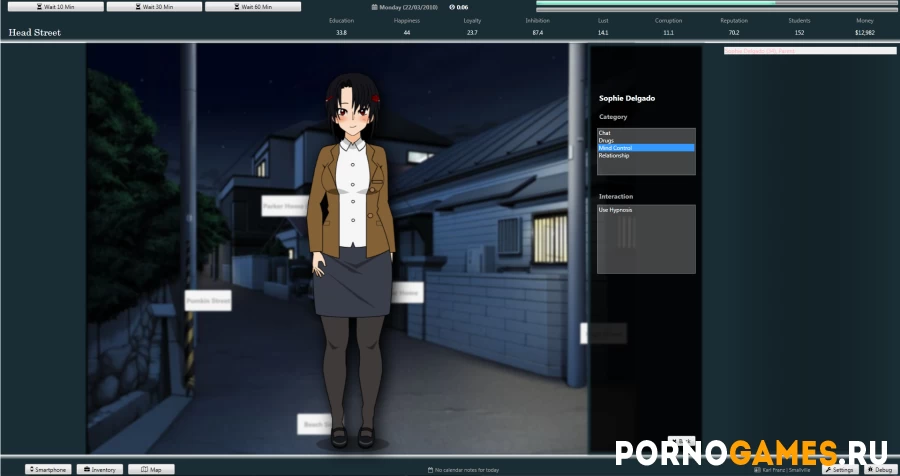Click the Education stat value 33.8
Viewport: 900px width, 476px height.
(341, 33)
